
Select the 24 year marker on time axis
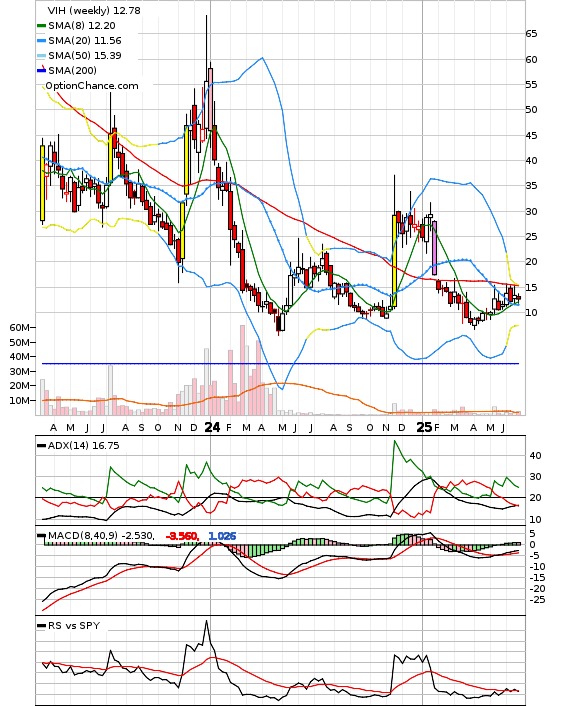click(212, 427)
